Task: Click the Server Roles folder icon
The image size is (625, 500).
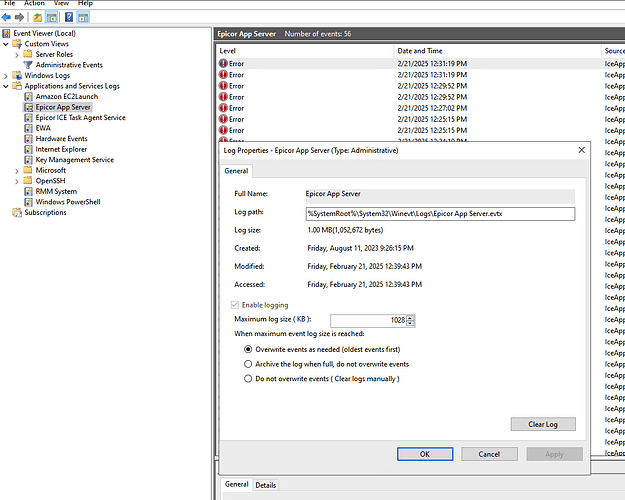Action: 28,54
